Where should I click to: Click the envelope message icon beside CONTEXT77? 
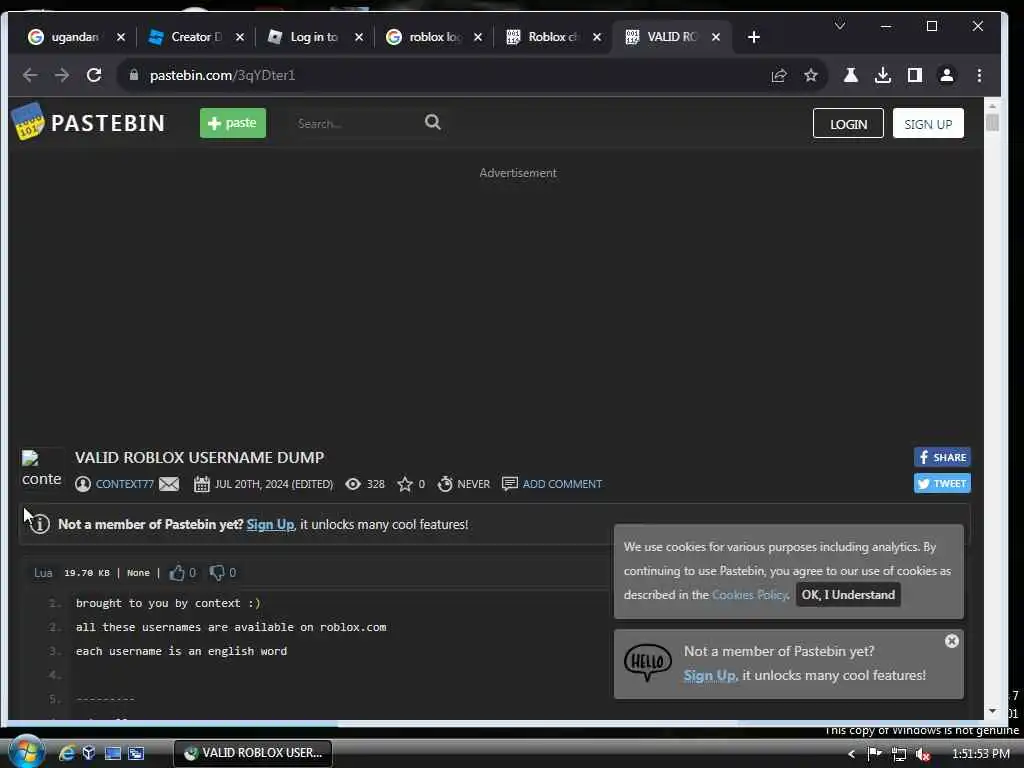pyautogui.click(x=169, y=484)
